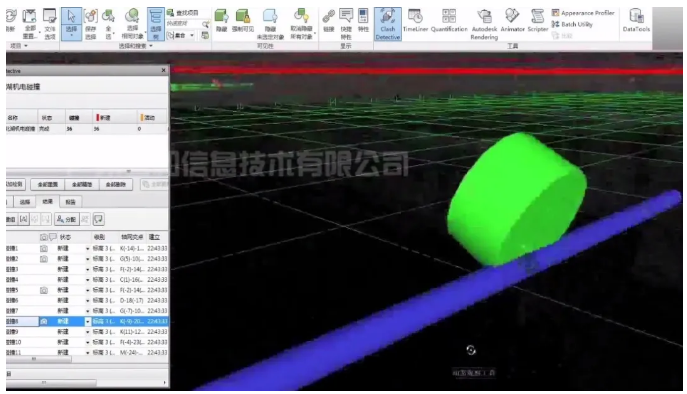The width and height of the screenshot is (687, 394).
Task: Open Appearance Profiler
Action: click(x=583, y=13)
